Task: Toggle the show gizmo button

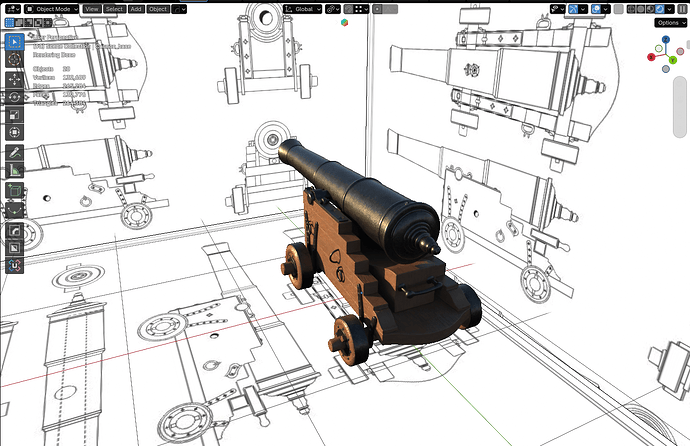Action: point(573,9)
